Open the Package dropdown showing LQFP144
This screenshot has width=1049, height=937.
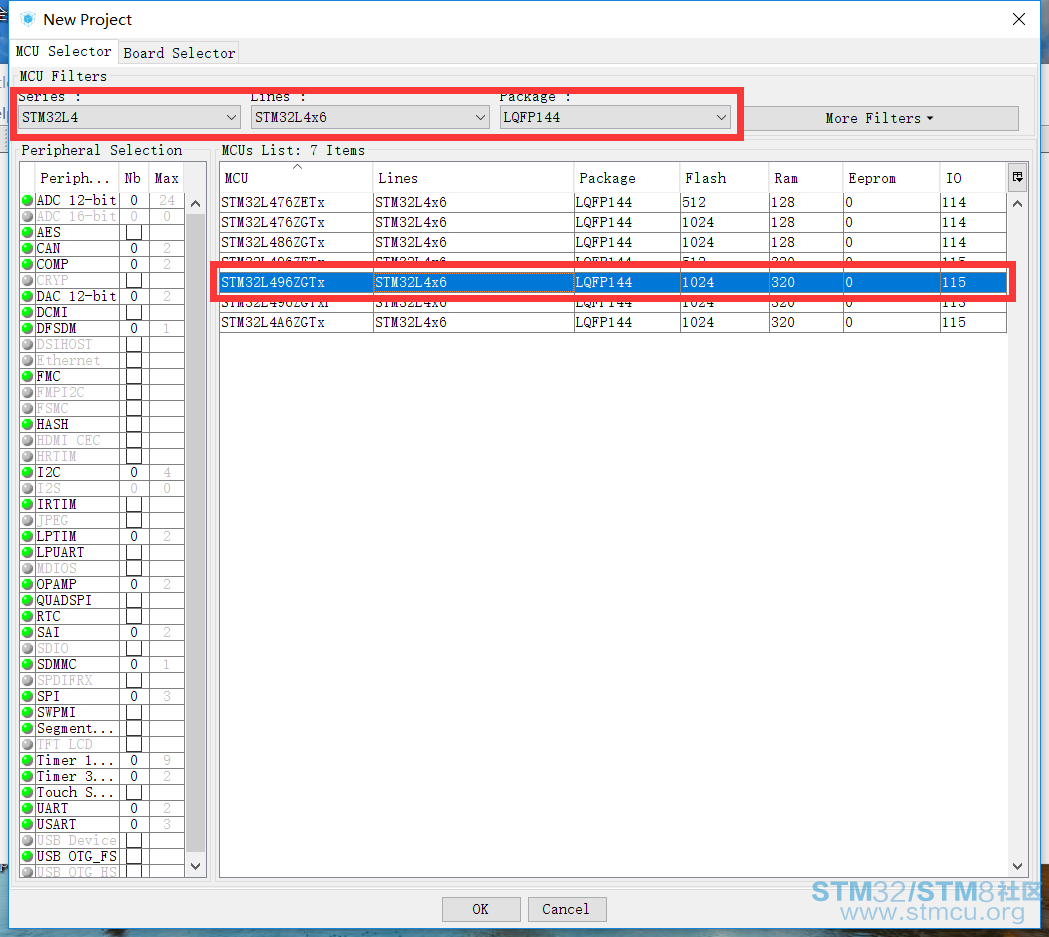click(x=614, y=117)
